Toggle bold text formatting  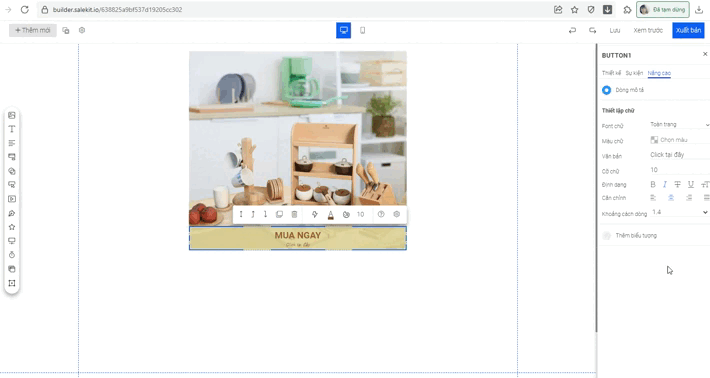click(x=653, y=184)
